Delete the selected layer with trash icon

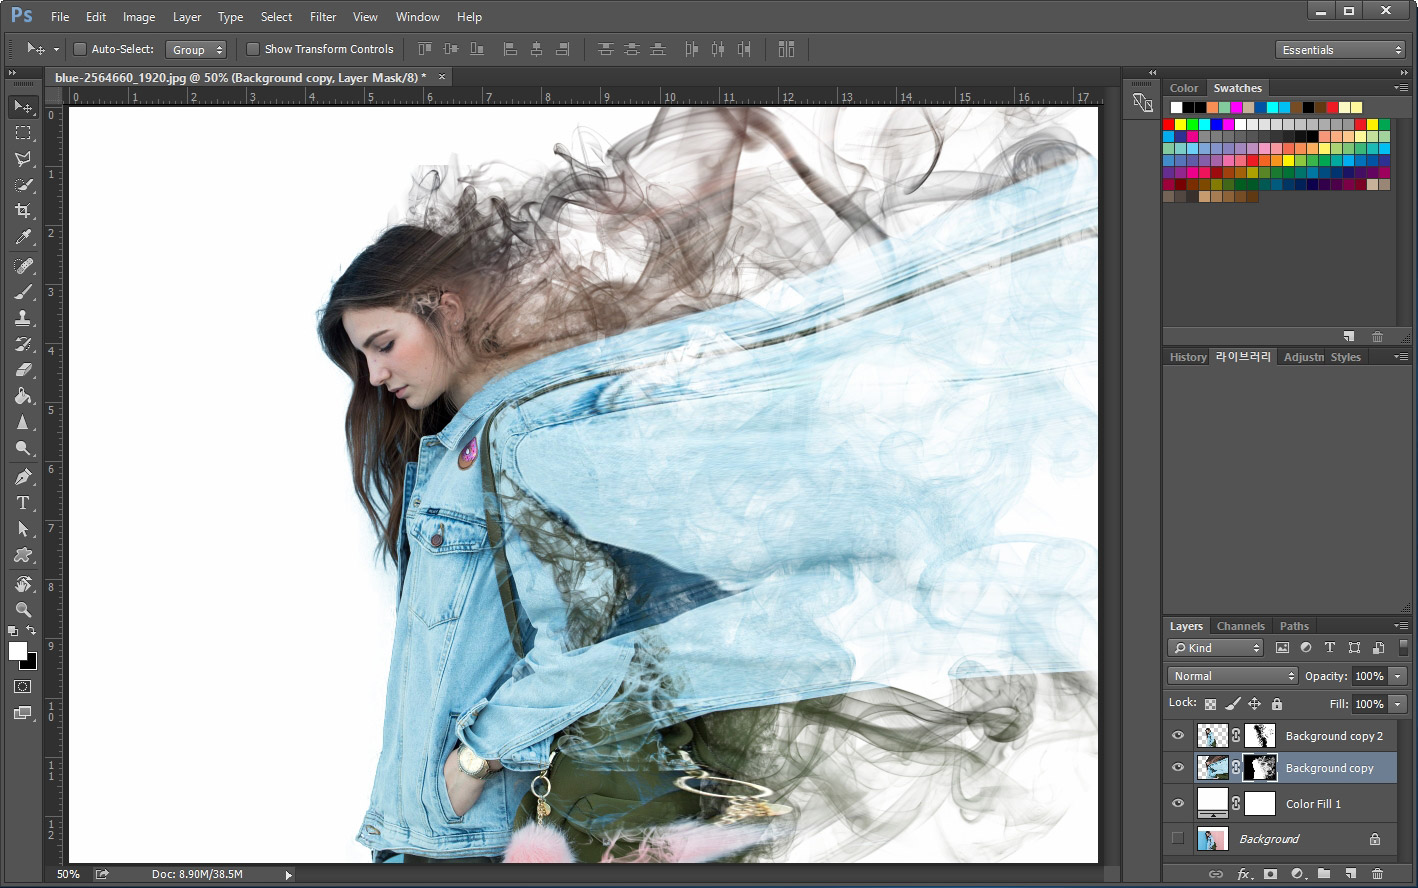pyautogui.click(x=1377, y=874)
